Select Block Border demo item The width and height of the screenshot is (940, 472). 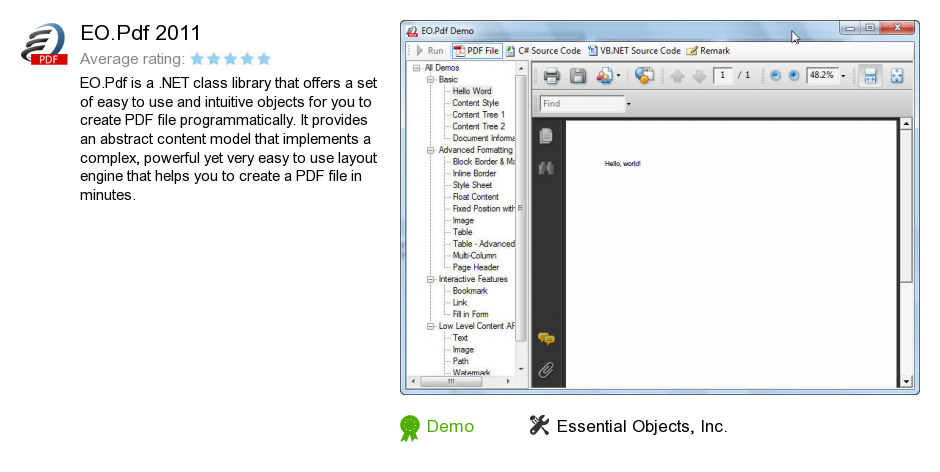483,162
